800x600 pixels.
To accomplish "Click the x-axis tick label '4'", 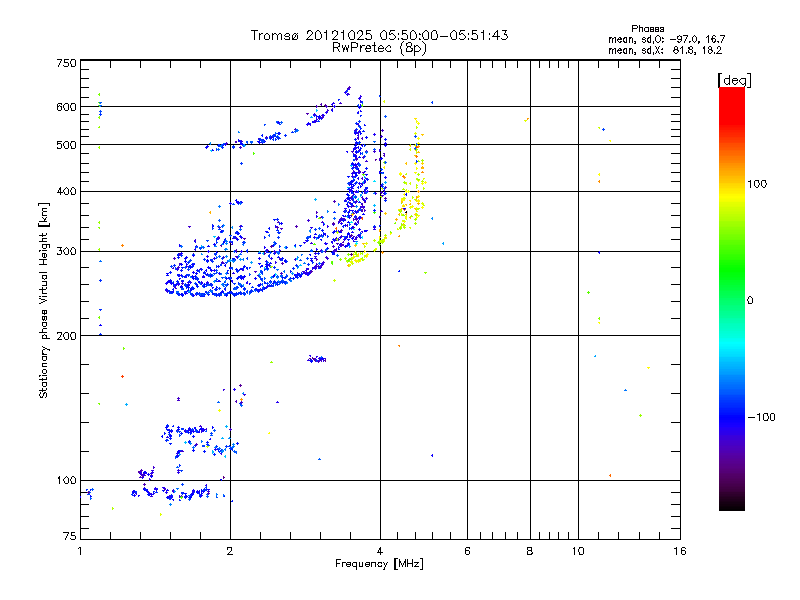I will point(380,551).
